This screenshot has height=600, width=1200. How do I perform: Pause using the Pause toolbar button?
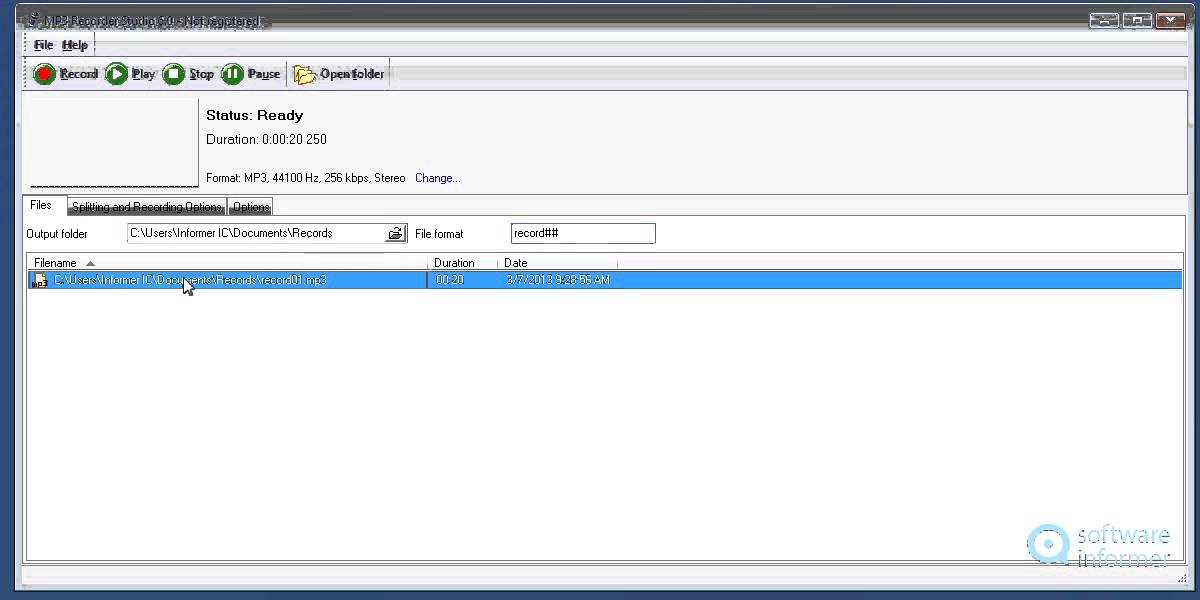click(251, 74)
